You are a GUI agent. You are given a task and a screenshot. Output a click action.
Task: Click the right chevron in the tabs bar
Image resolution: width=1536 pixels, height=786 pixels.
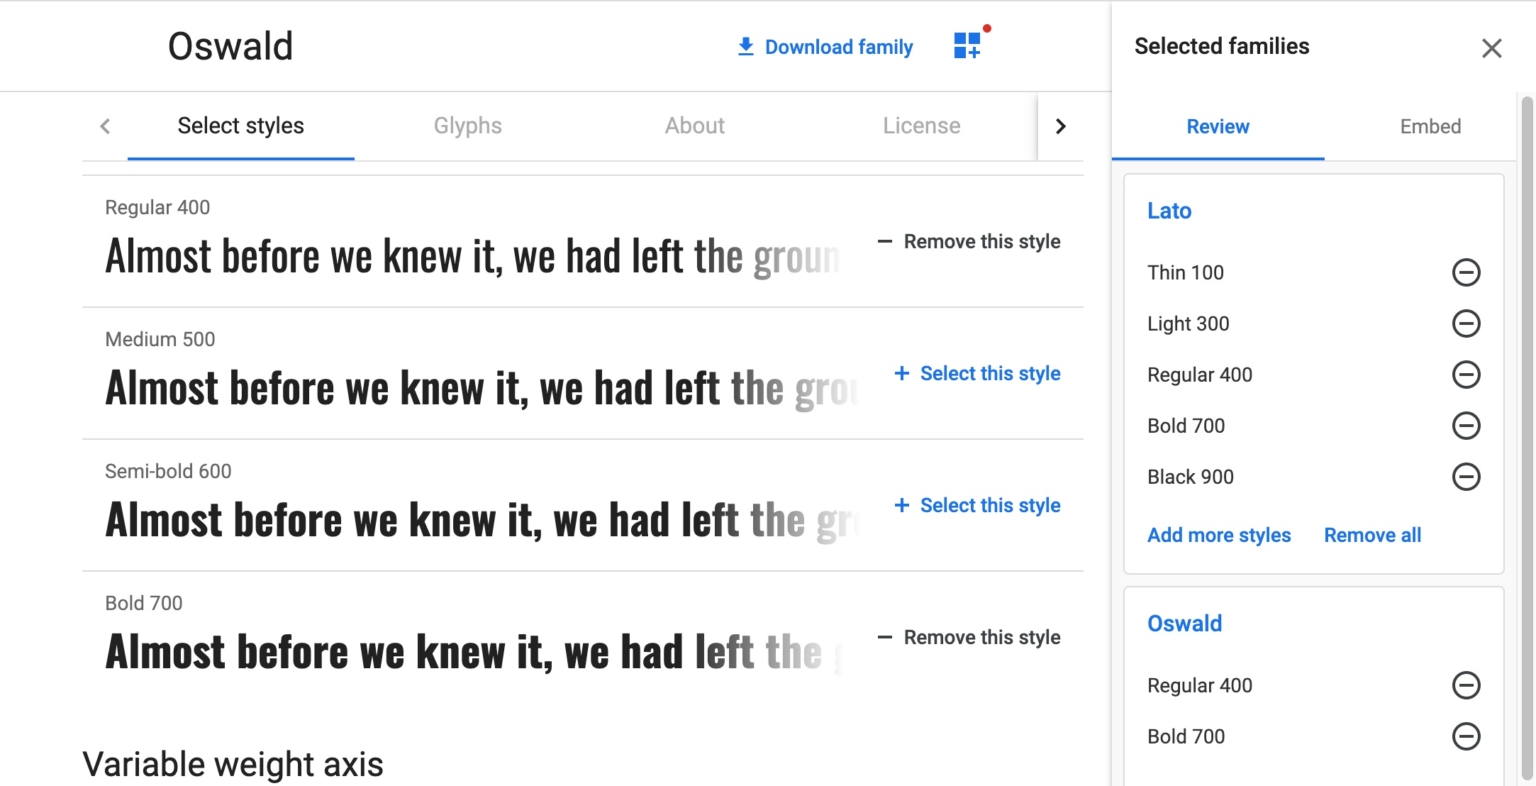point(1061,126)
